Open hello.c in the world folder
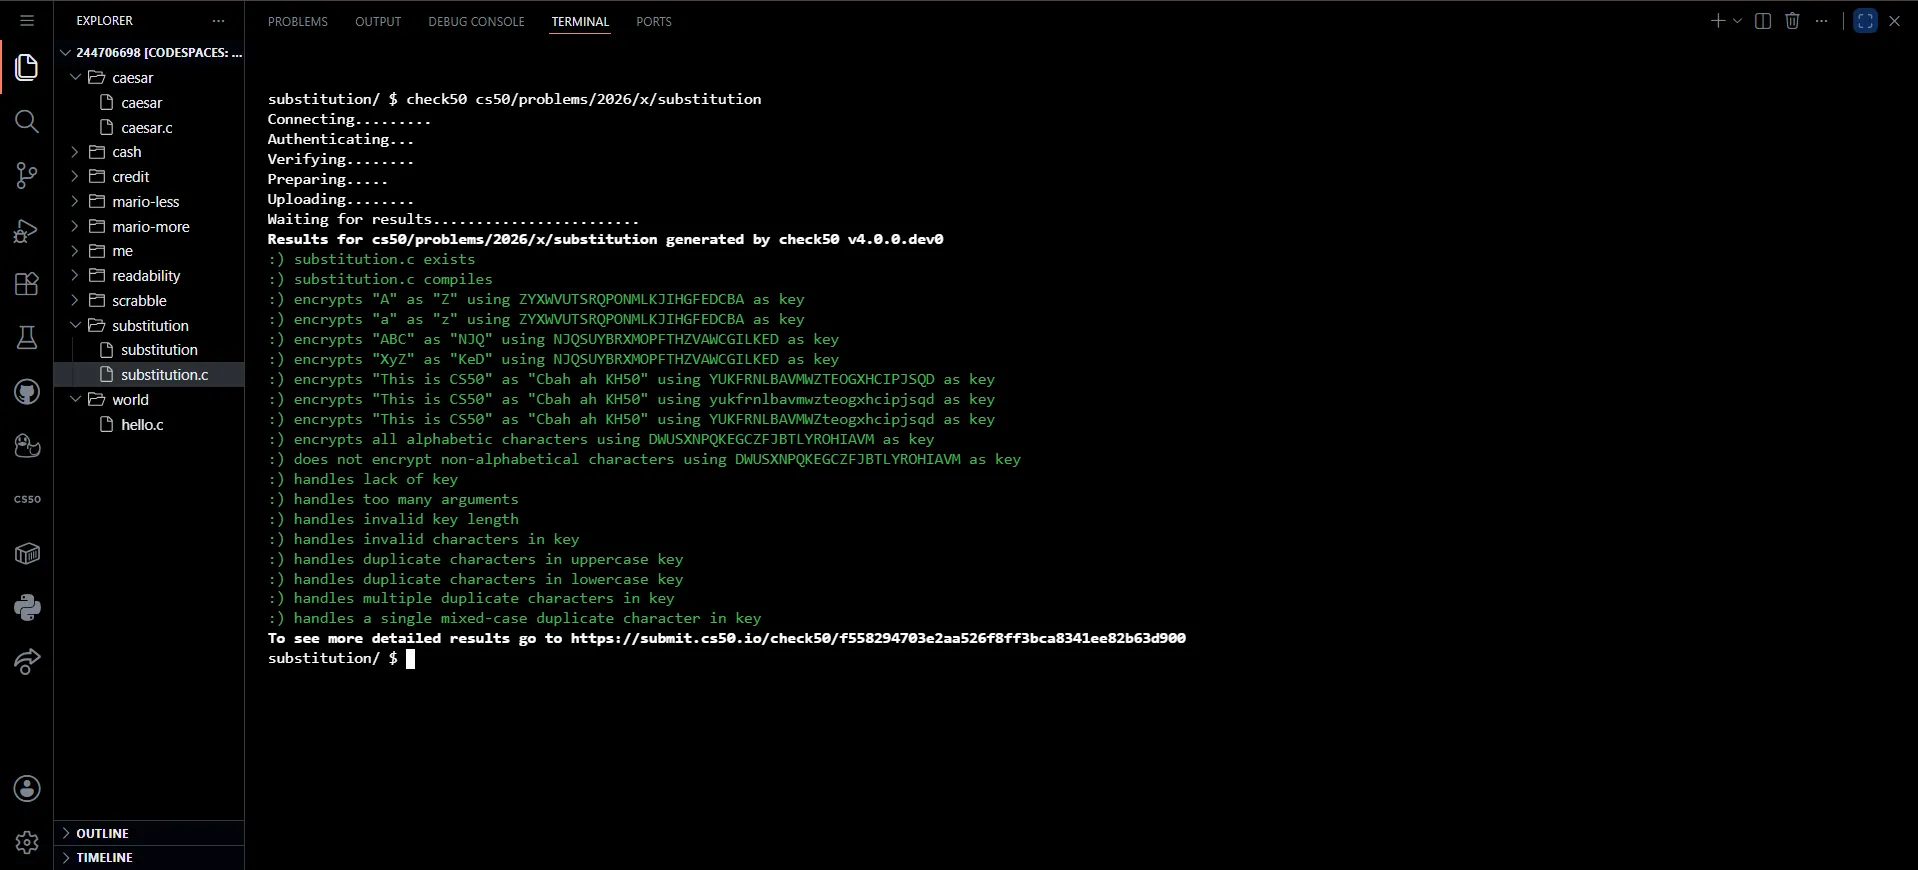This screenshot has width=1918, height=870. 149,424
